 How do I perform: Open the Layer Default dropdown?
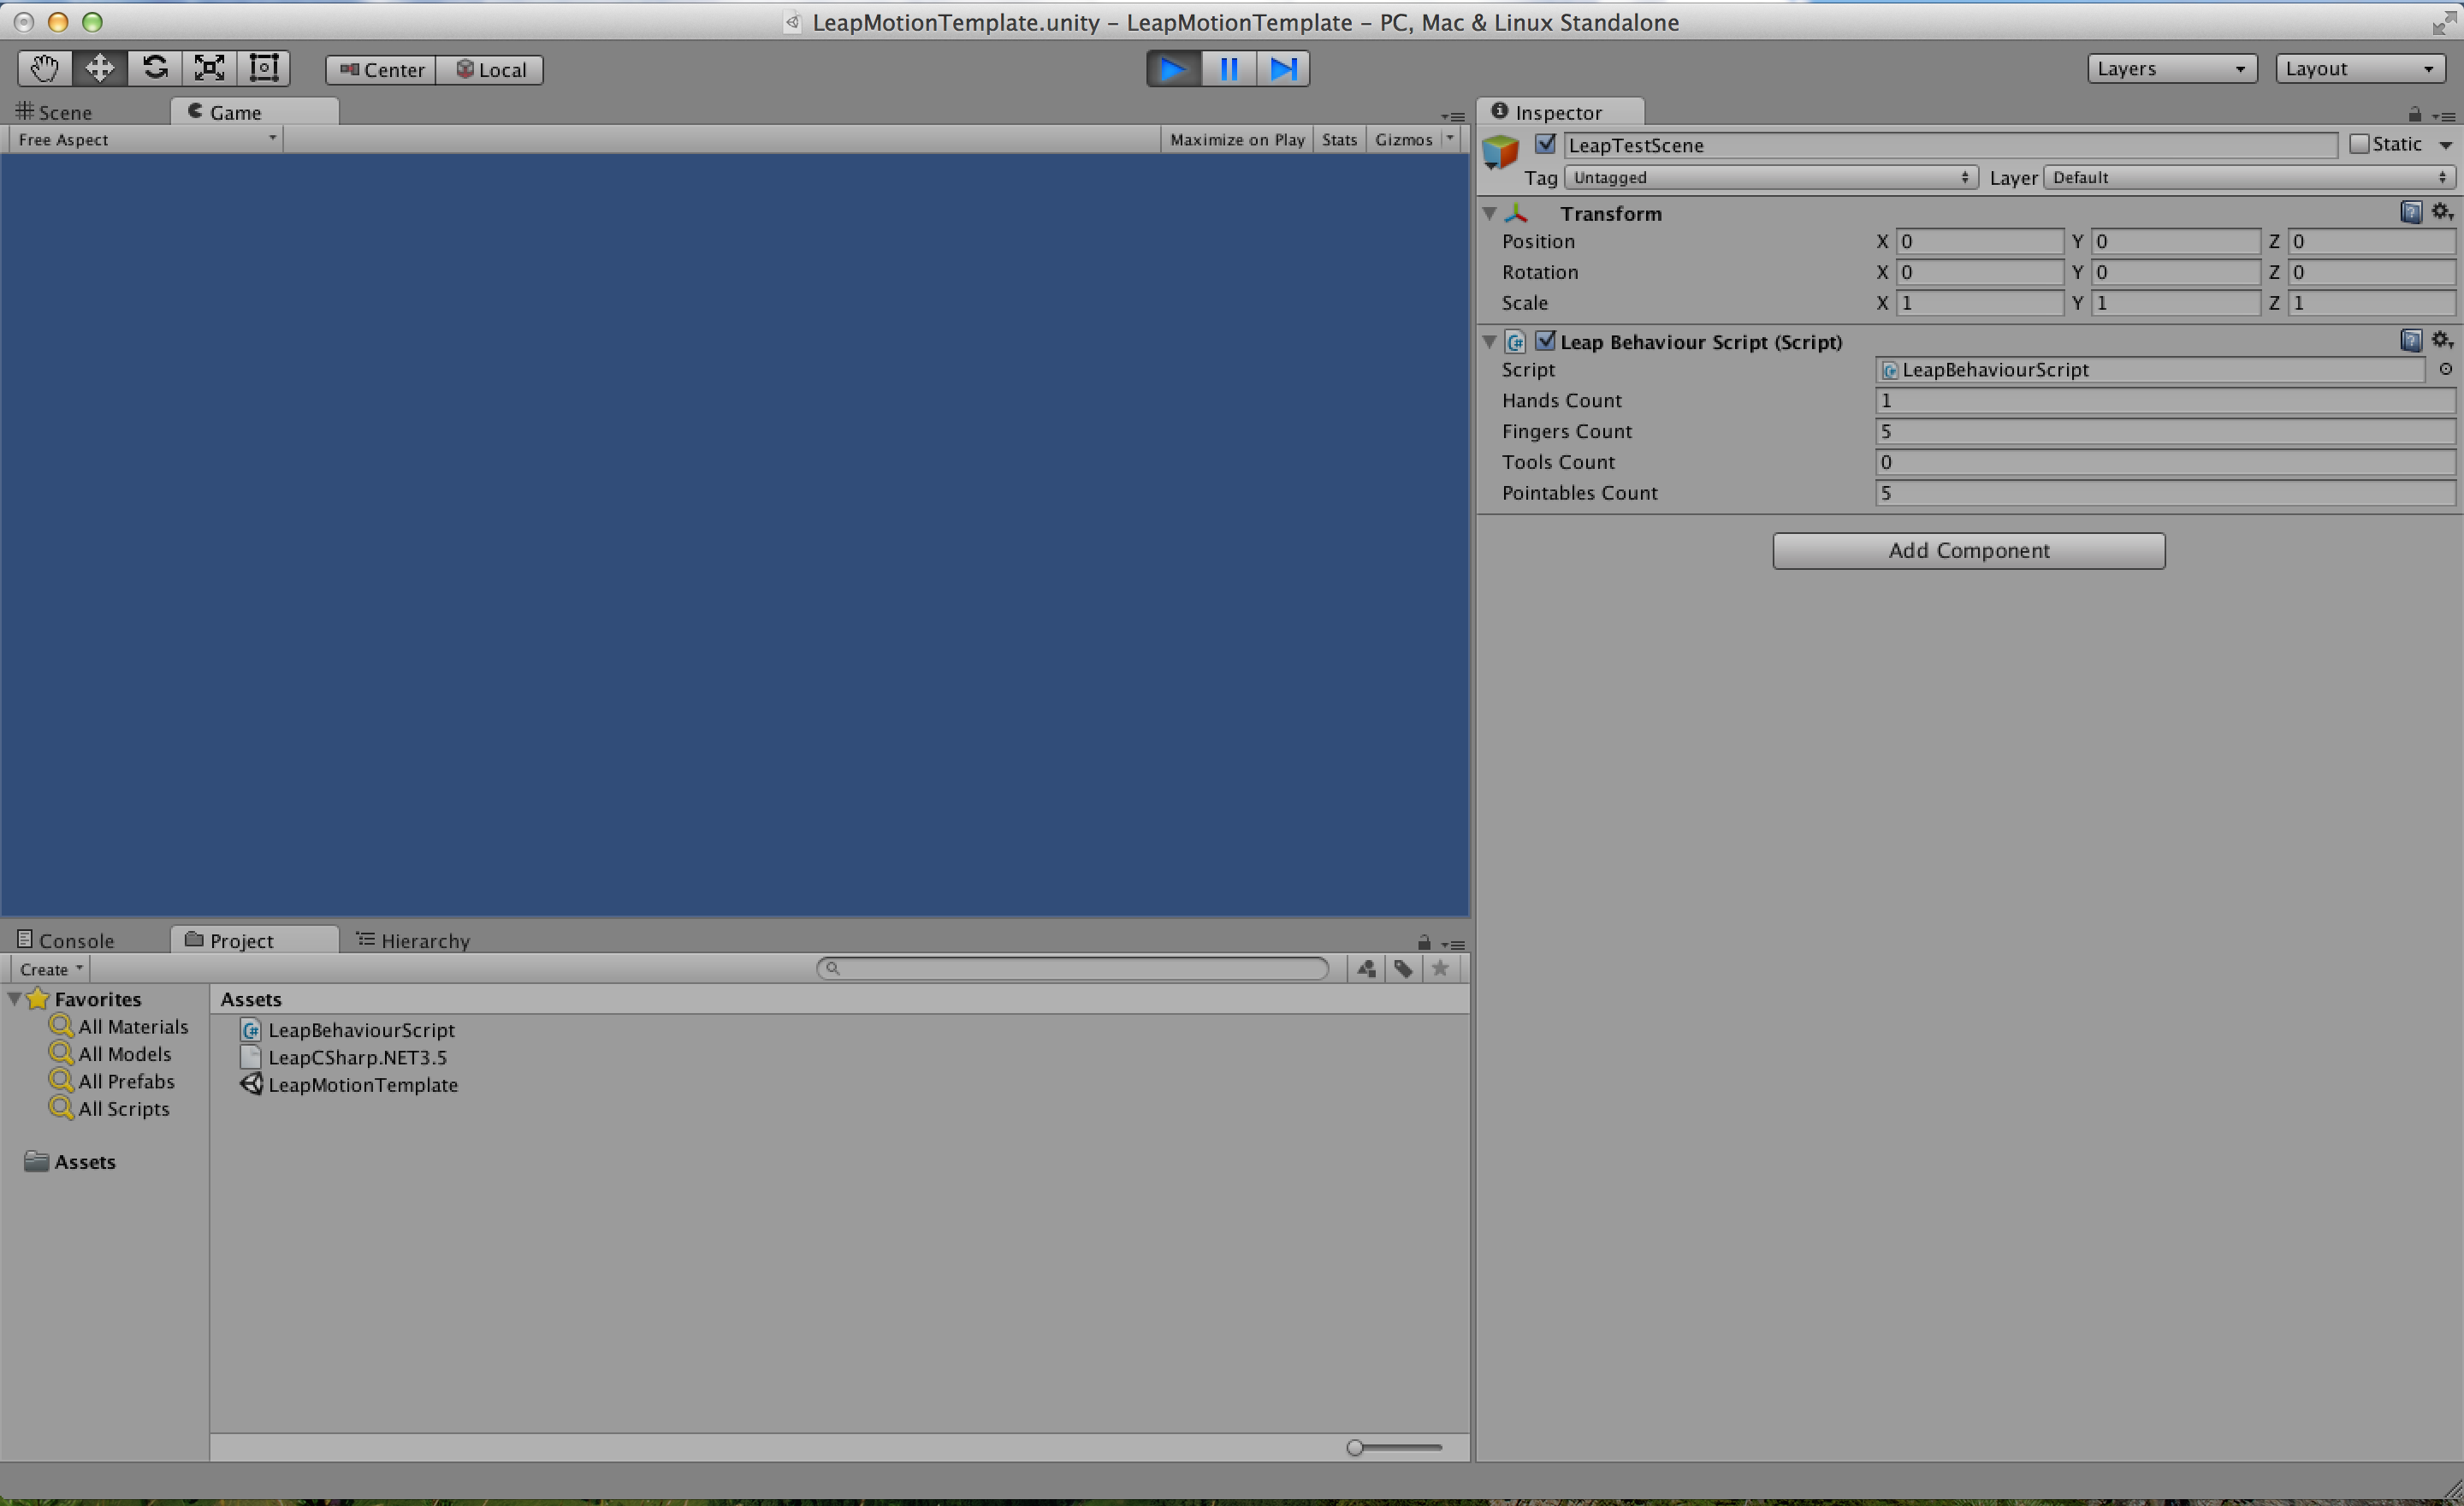2249,177
